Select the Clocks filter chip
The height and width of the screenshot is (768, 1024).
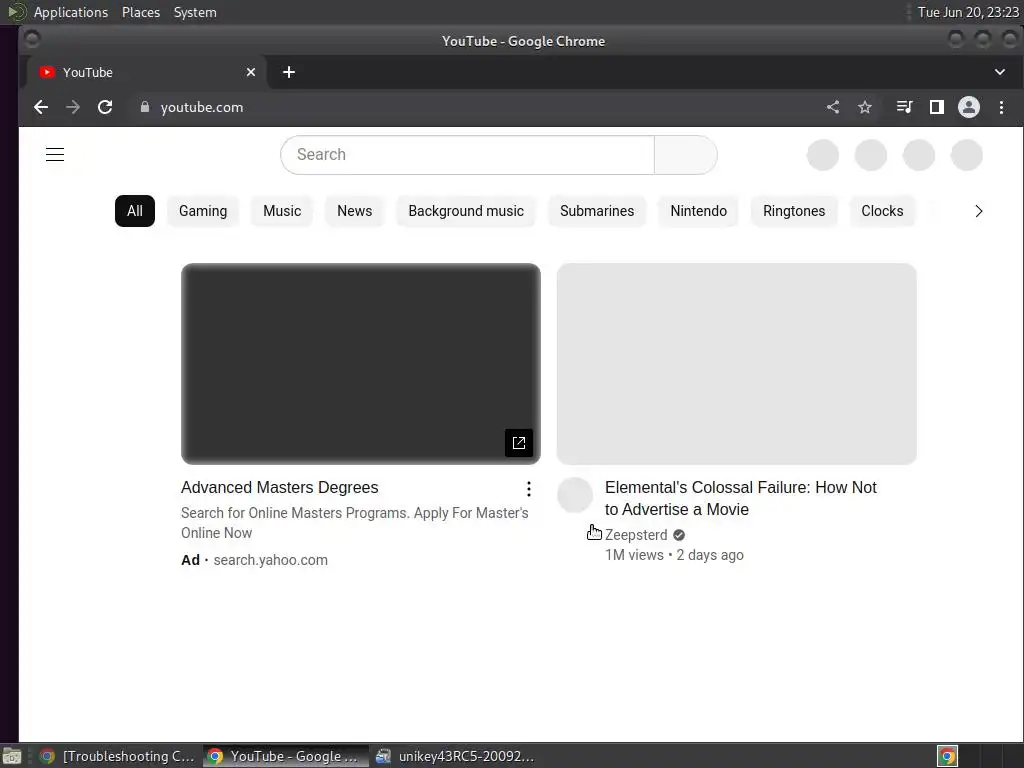click(882, 211)
